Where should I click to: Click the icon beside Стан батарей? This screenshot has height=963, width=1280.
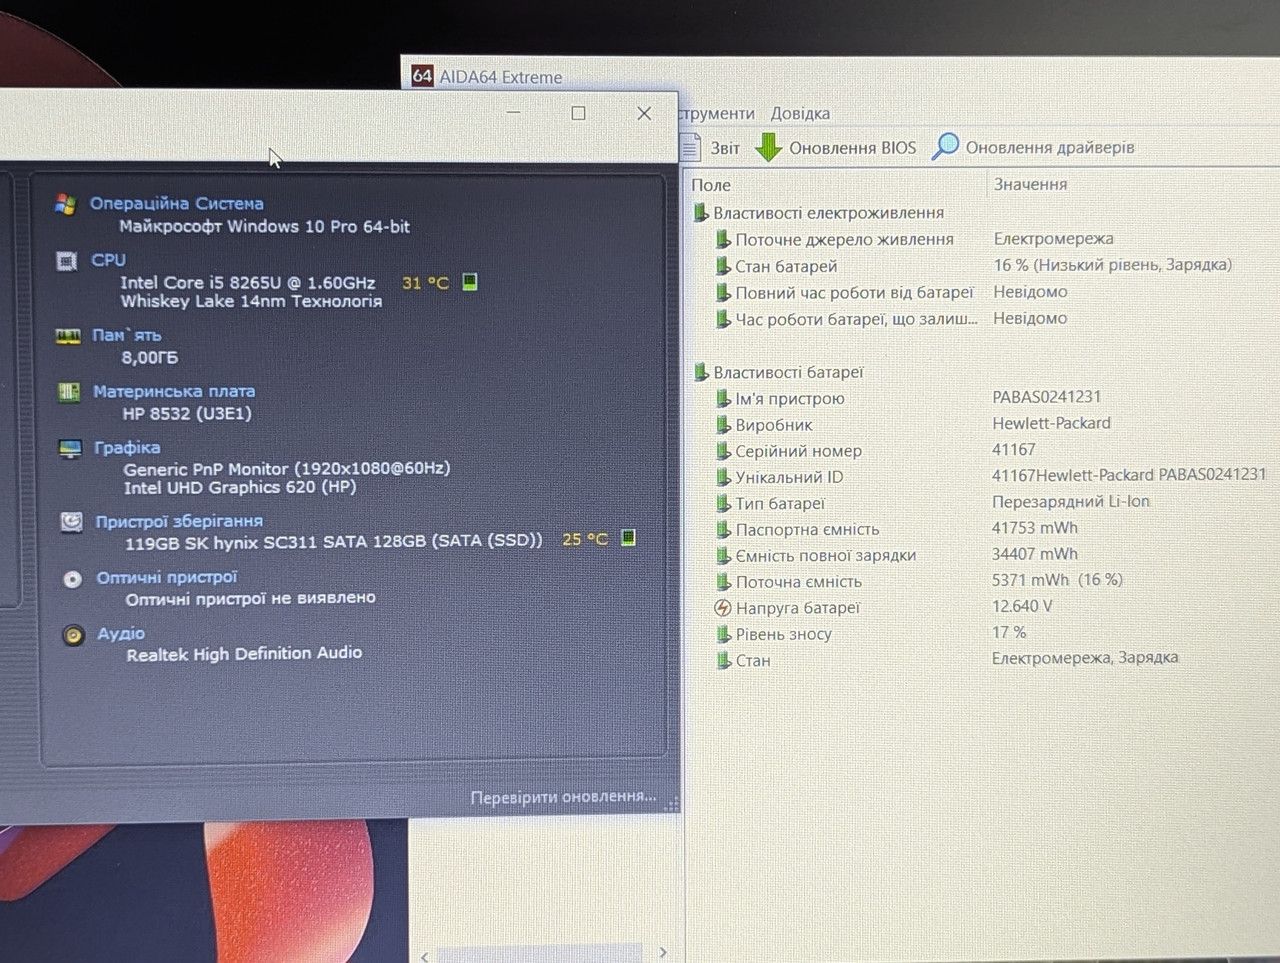pyautogui.click(x=723, y=266)
